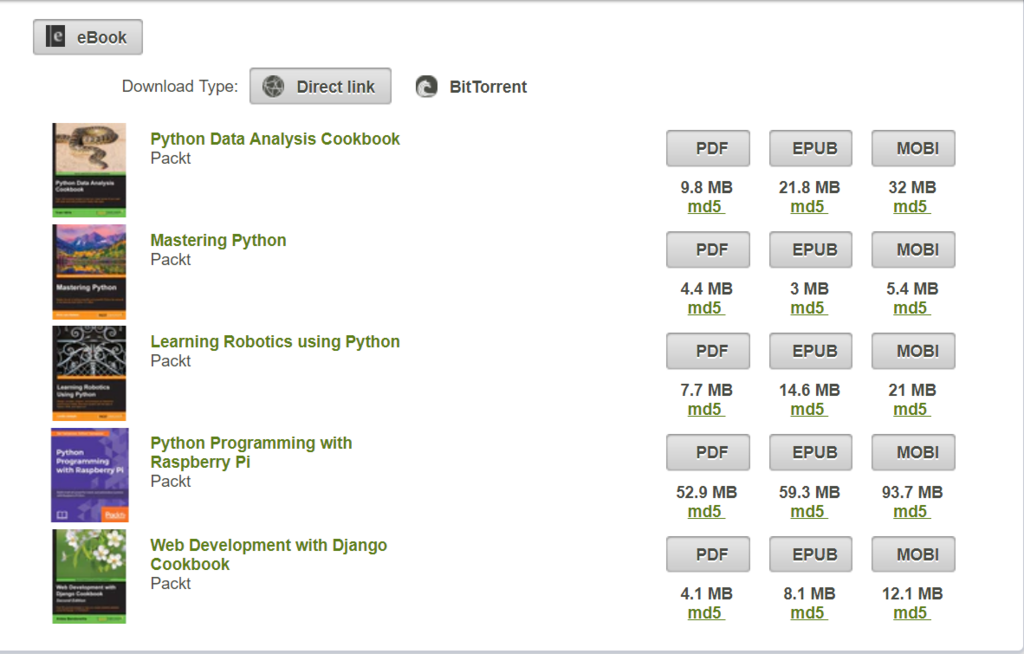Download Mastering Python as EPUB
This screenshot has height=654, width=1024.
810,250
